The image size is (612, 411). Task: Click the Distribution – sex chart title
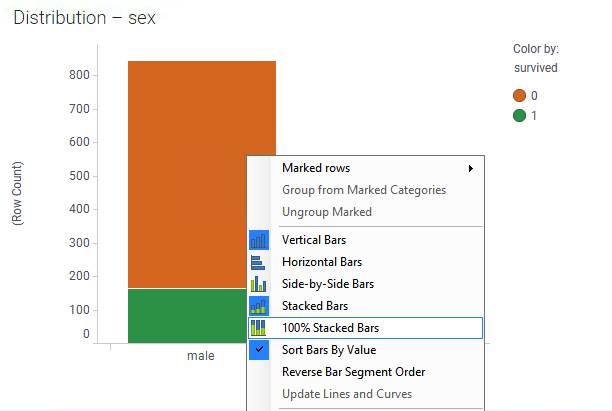click(84, 18)
